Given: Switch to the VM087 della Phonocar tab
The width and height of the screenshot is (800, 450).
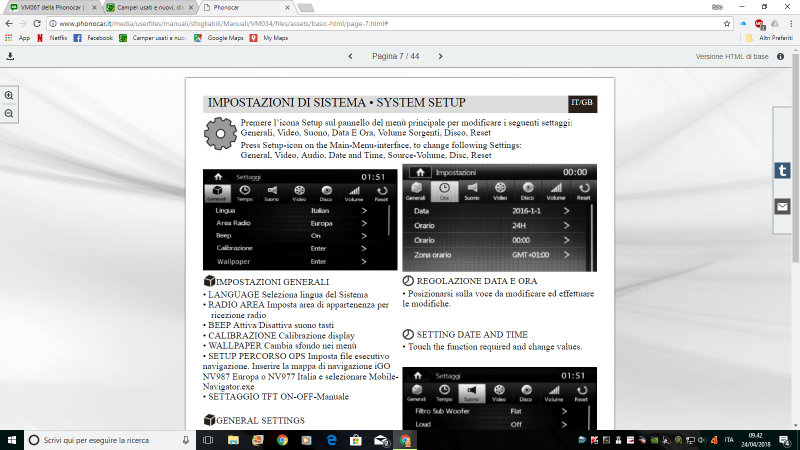Looking at the screenshot, I should (50, 7).
